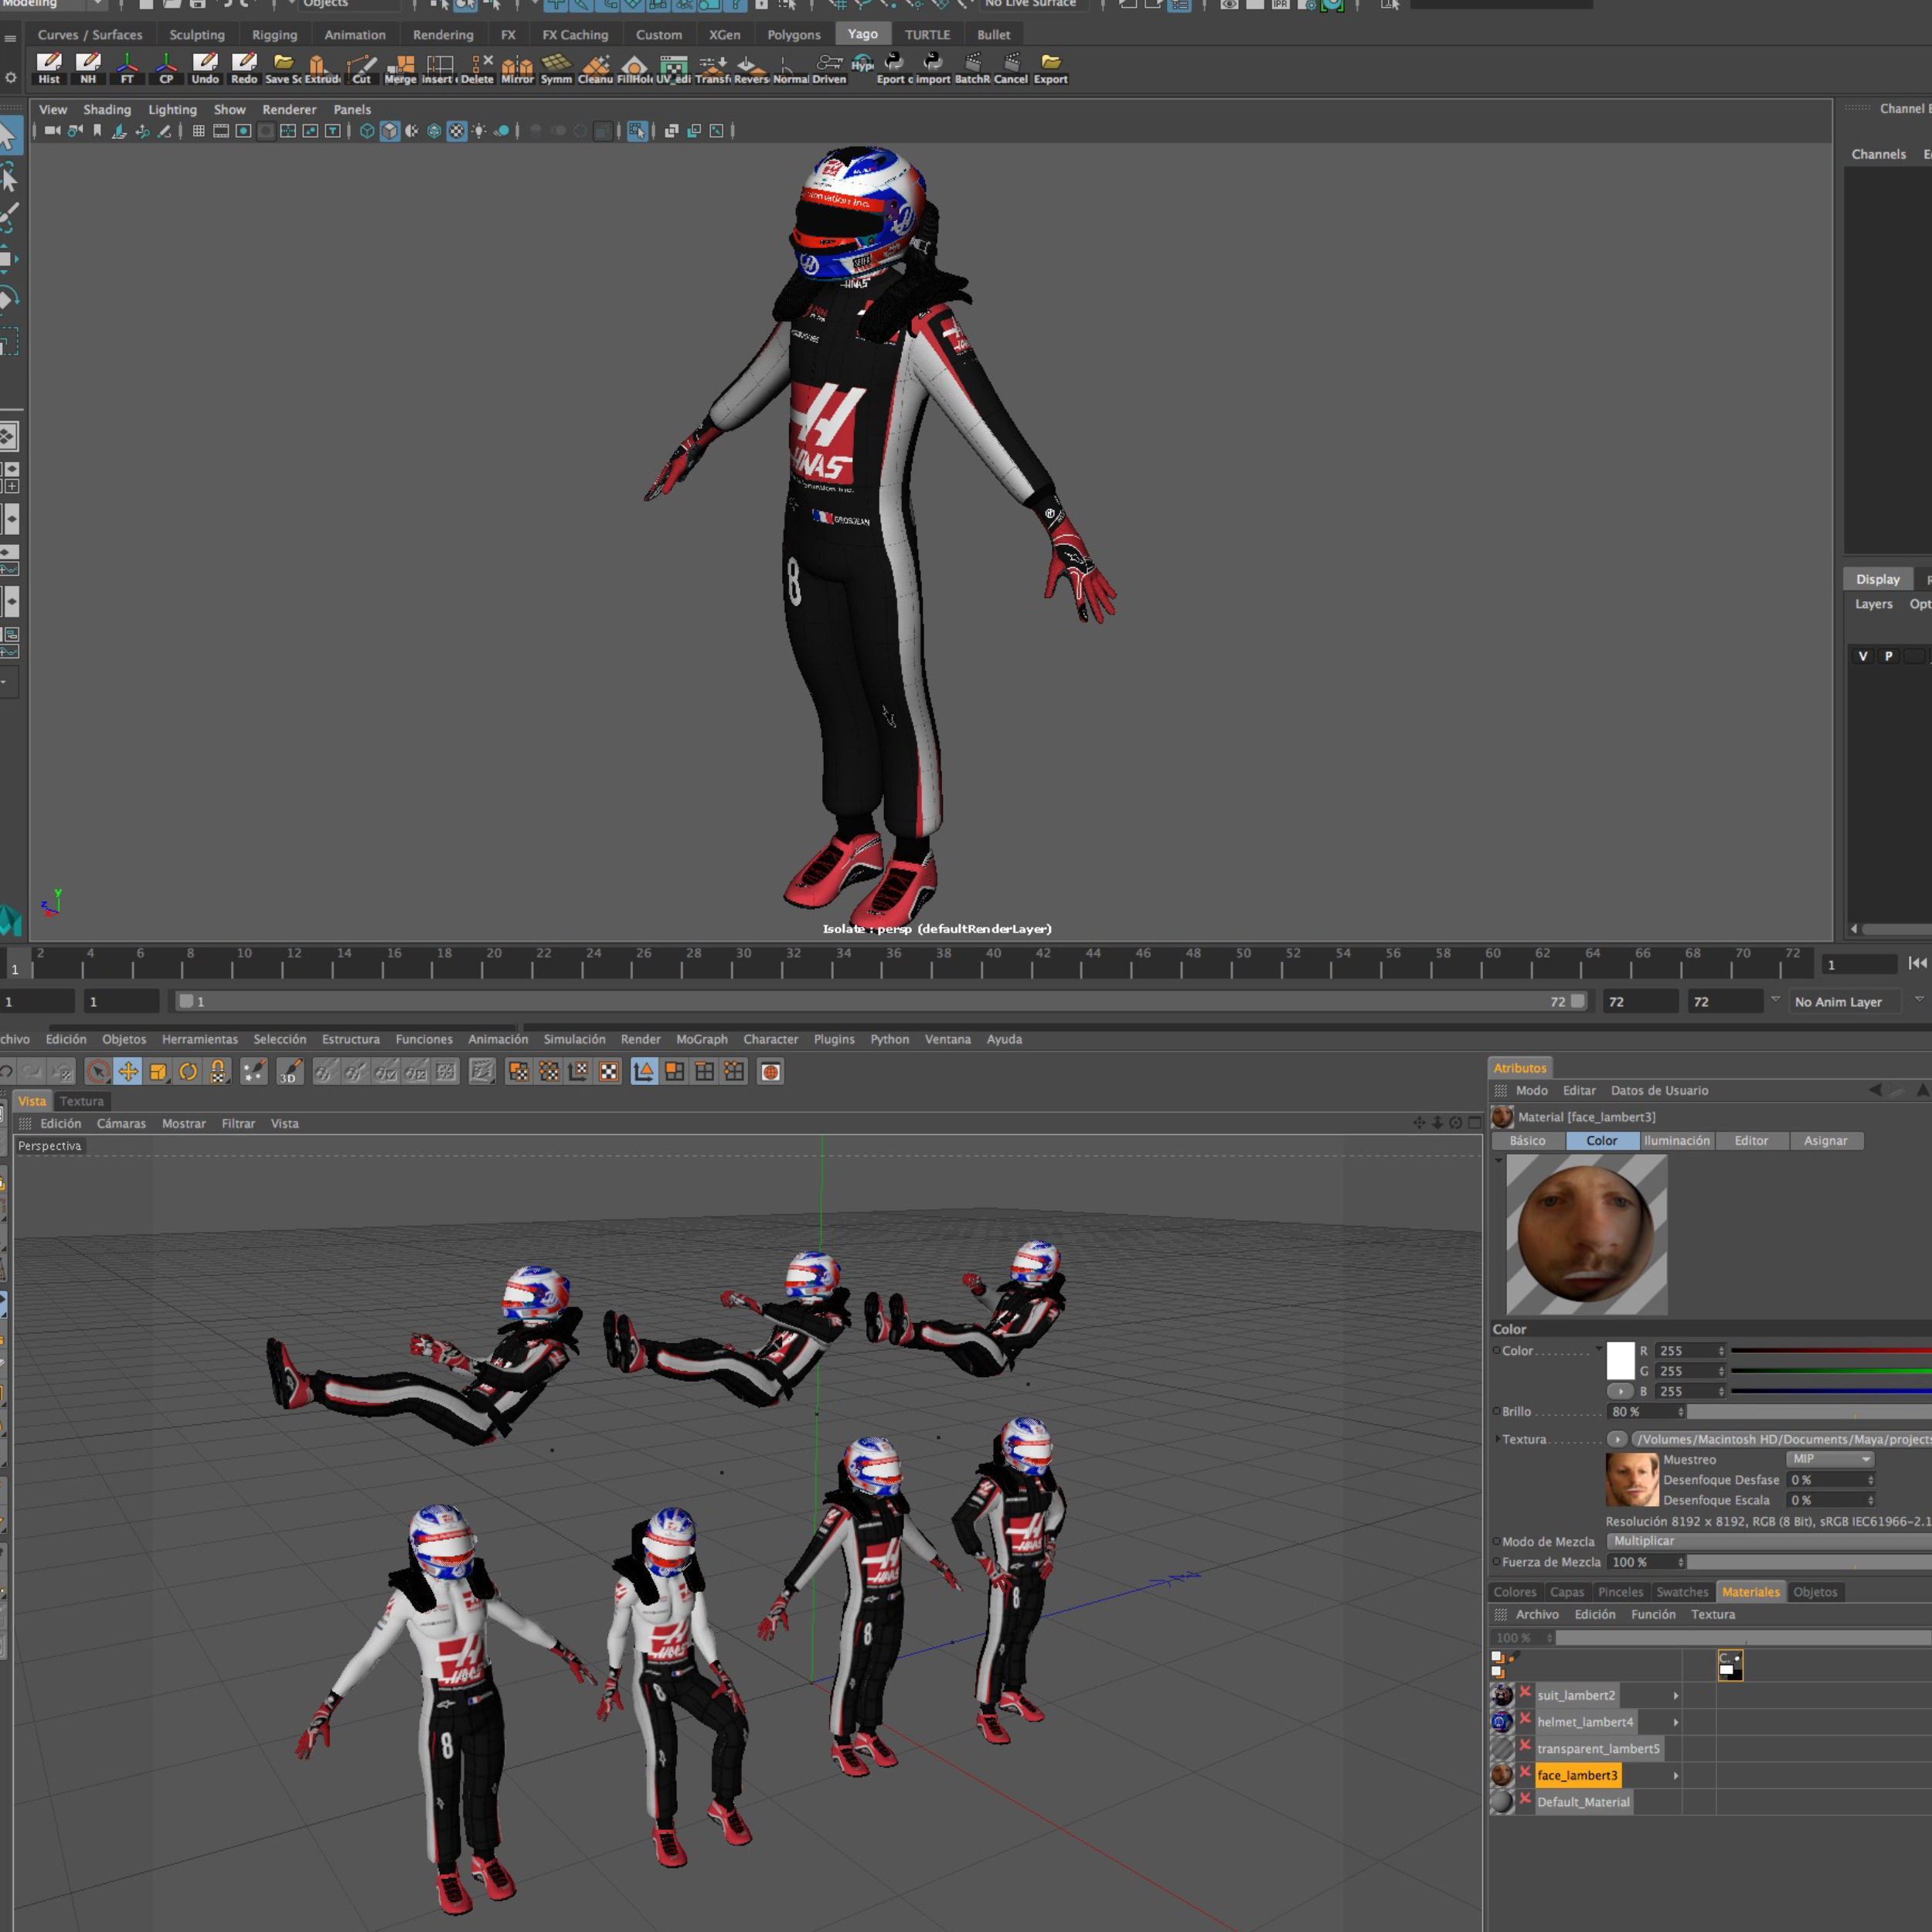Click the Datos de Usuario button
Image resolution: width=1932 pixels, height=1932 pixels.
(1659, 1090)
